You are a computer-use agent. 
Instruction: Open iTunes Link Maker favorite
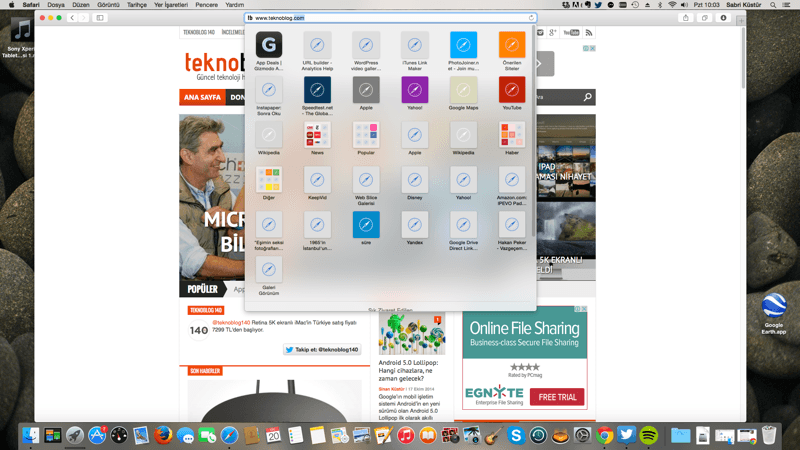(415, 45)
